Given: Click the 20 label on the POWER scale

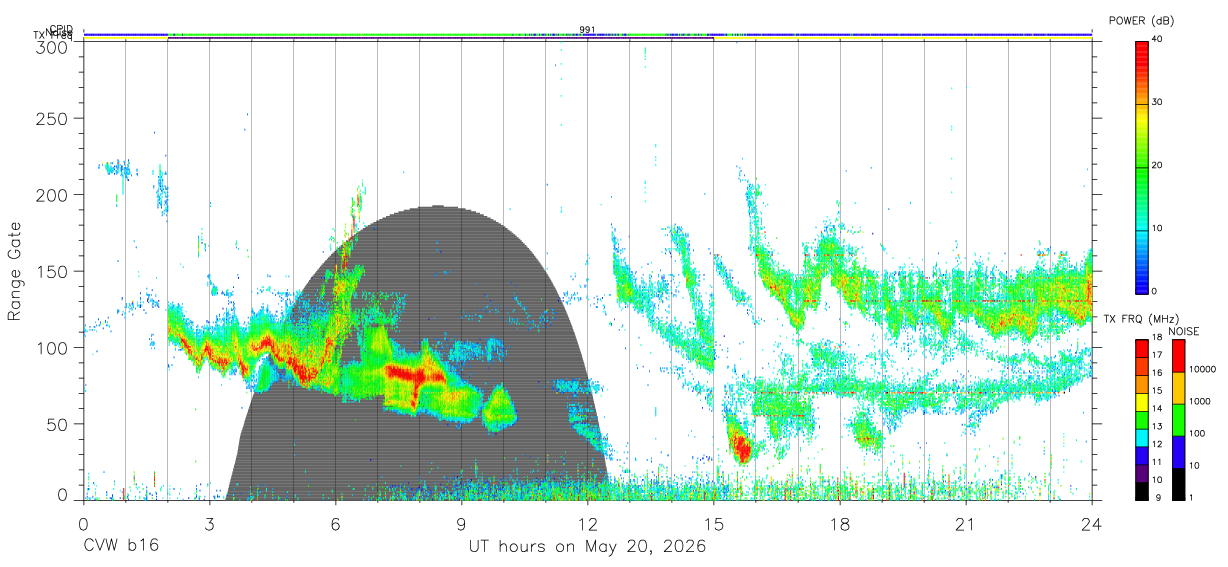Looking at the screenshot, I should tap(1158, 166).
